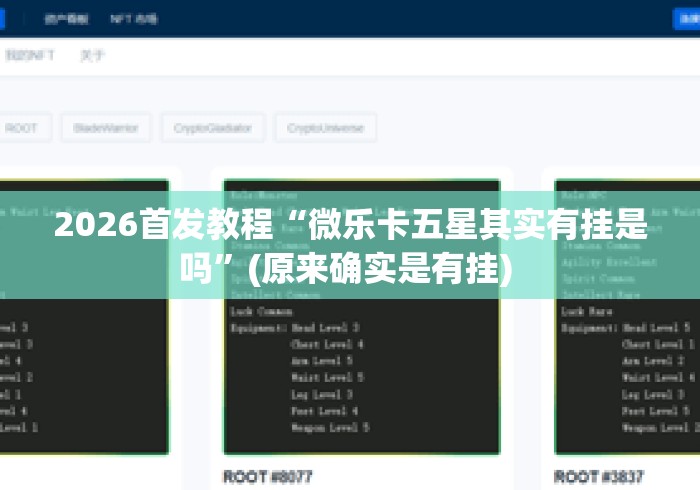
Task: Click the Weapon Level 5 line in ROOT #8077
Action: (x=330, y=428)
